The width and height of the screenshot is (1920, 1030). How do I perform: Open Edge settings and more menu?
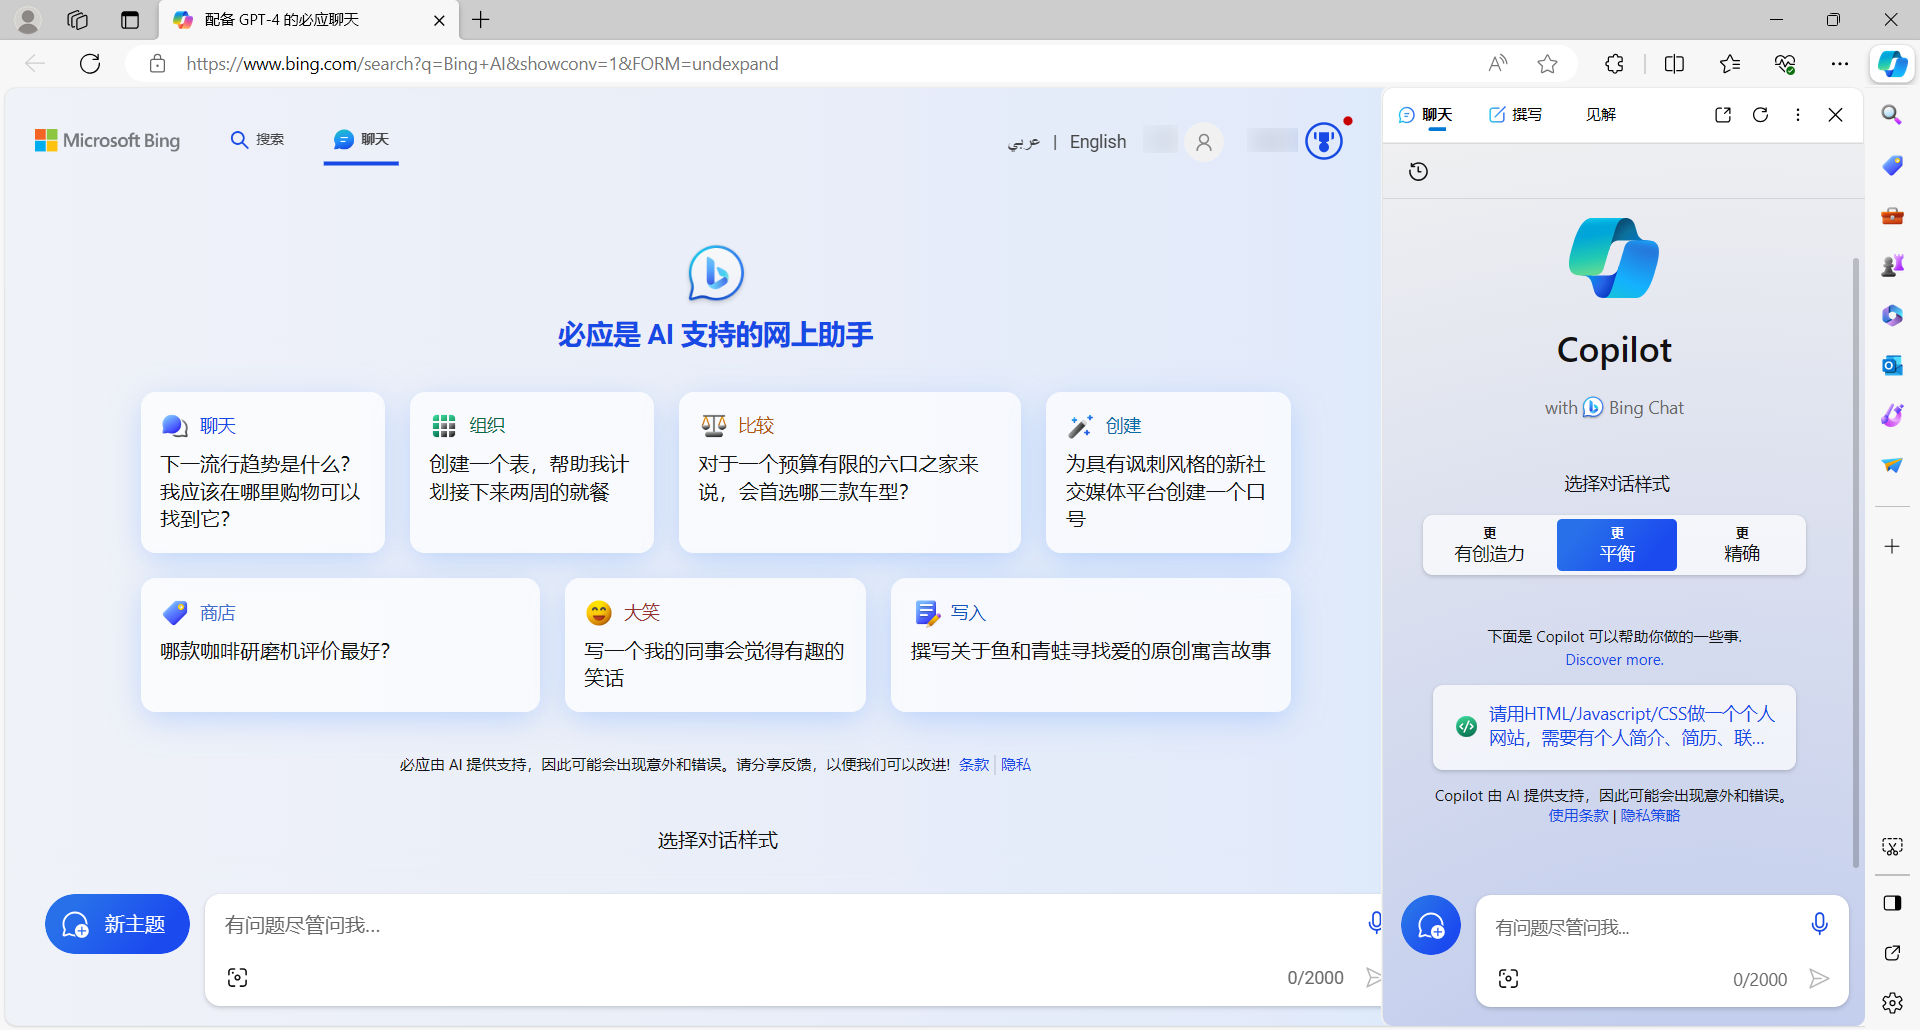click(x=1840, y=64)
